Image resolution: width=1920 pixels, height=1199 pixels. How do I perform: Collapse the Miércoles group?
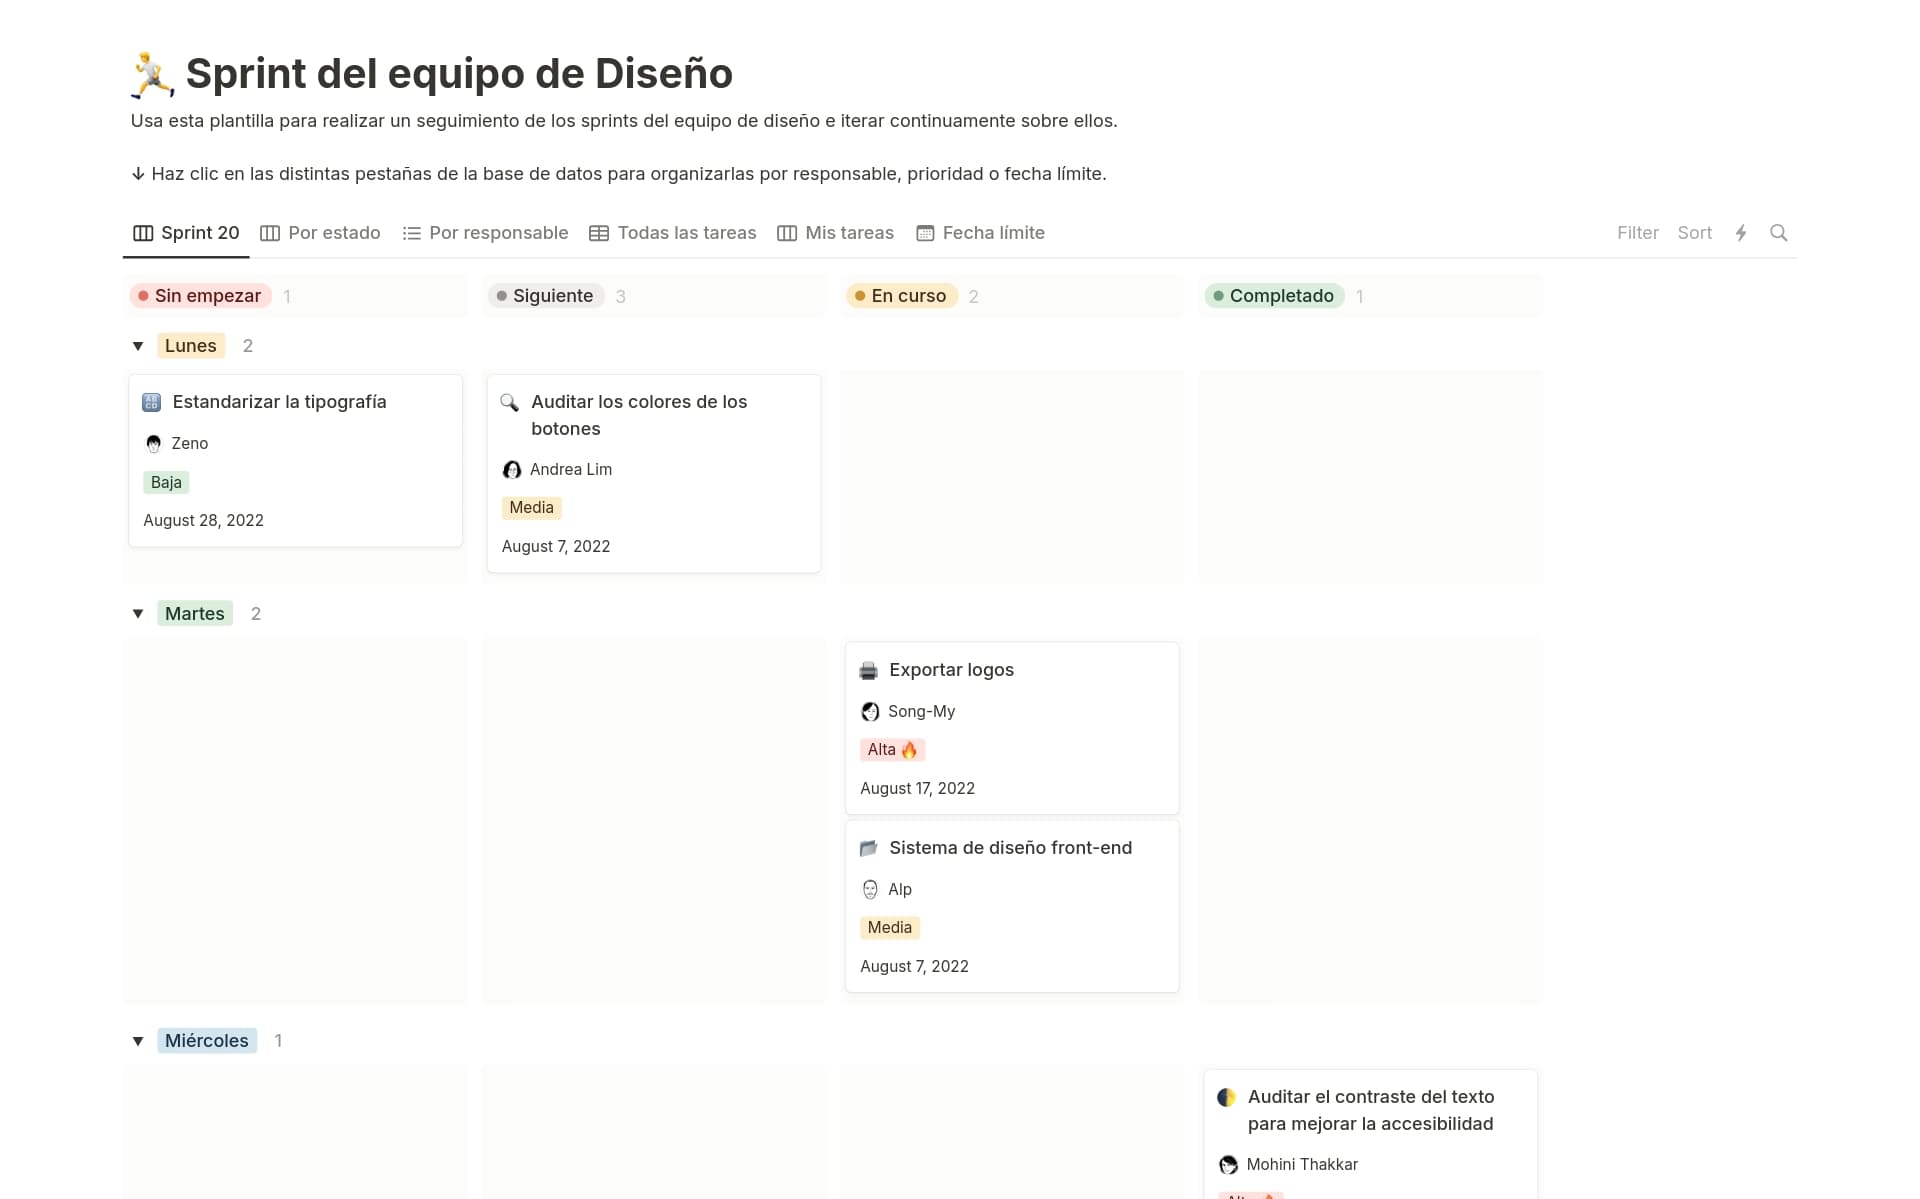click(x=138, y=1040)
